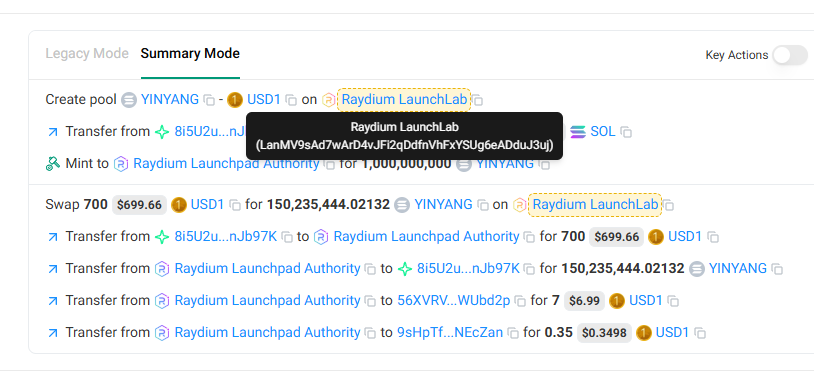Open recipient 9sHpTf...NEcZan address

[450, 333]
